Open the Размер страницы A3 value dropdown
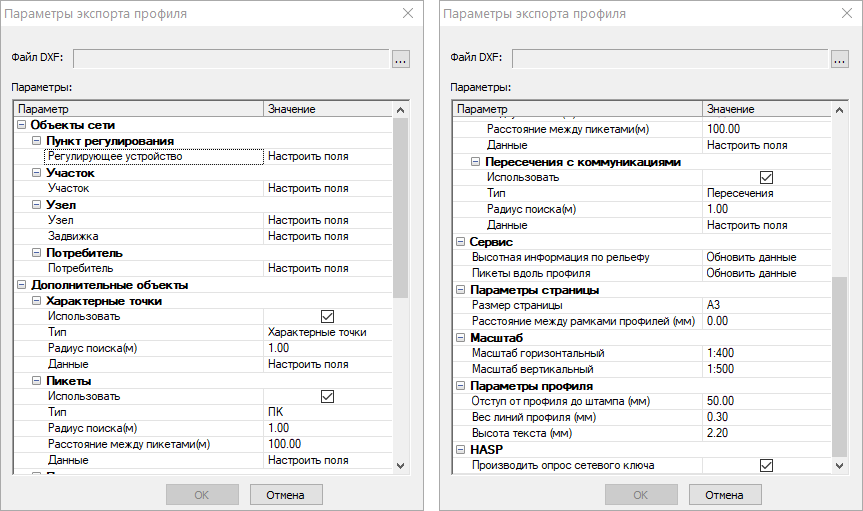This screenshot has height=511, width=863. point(765,305)
